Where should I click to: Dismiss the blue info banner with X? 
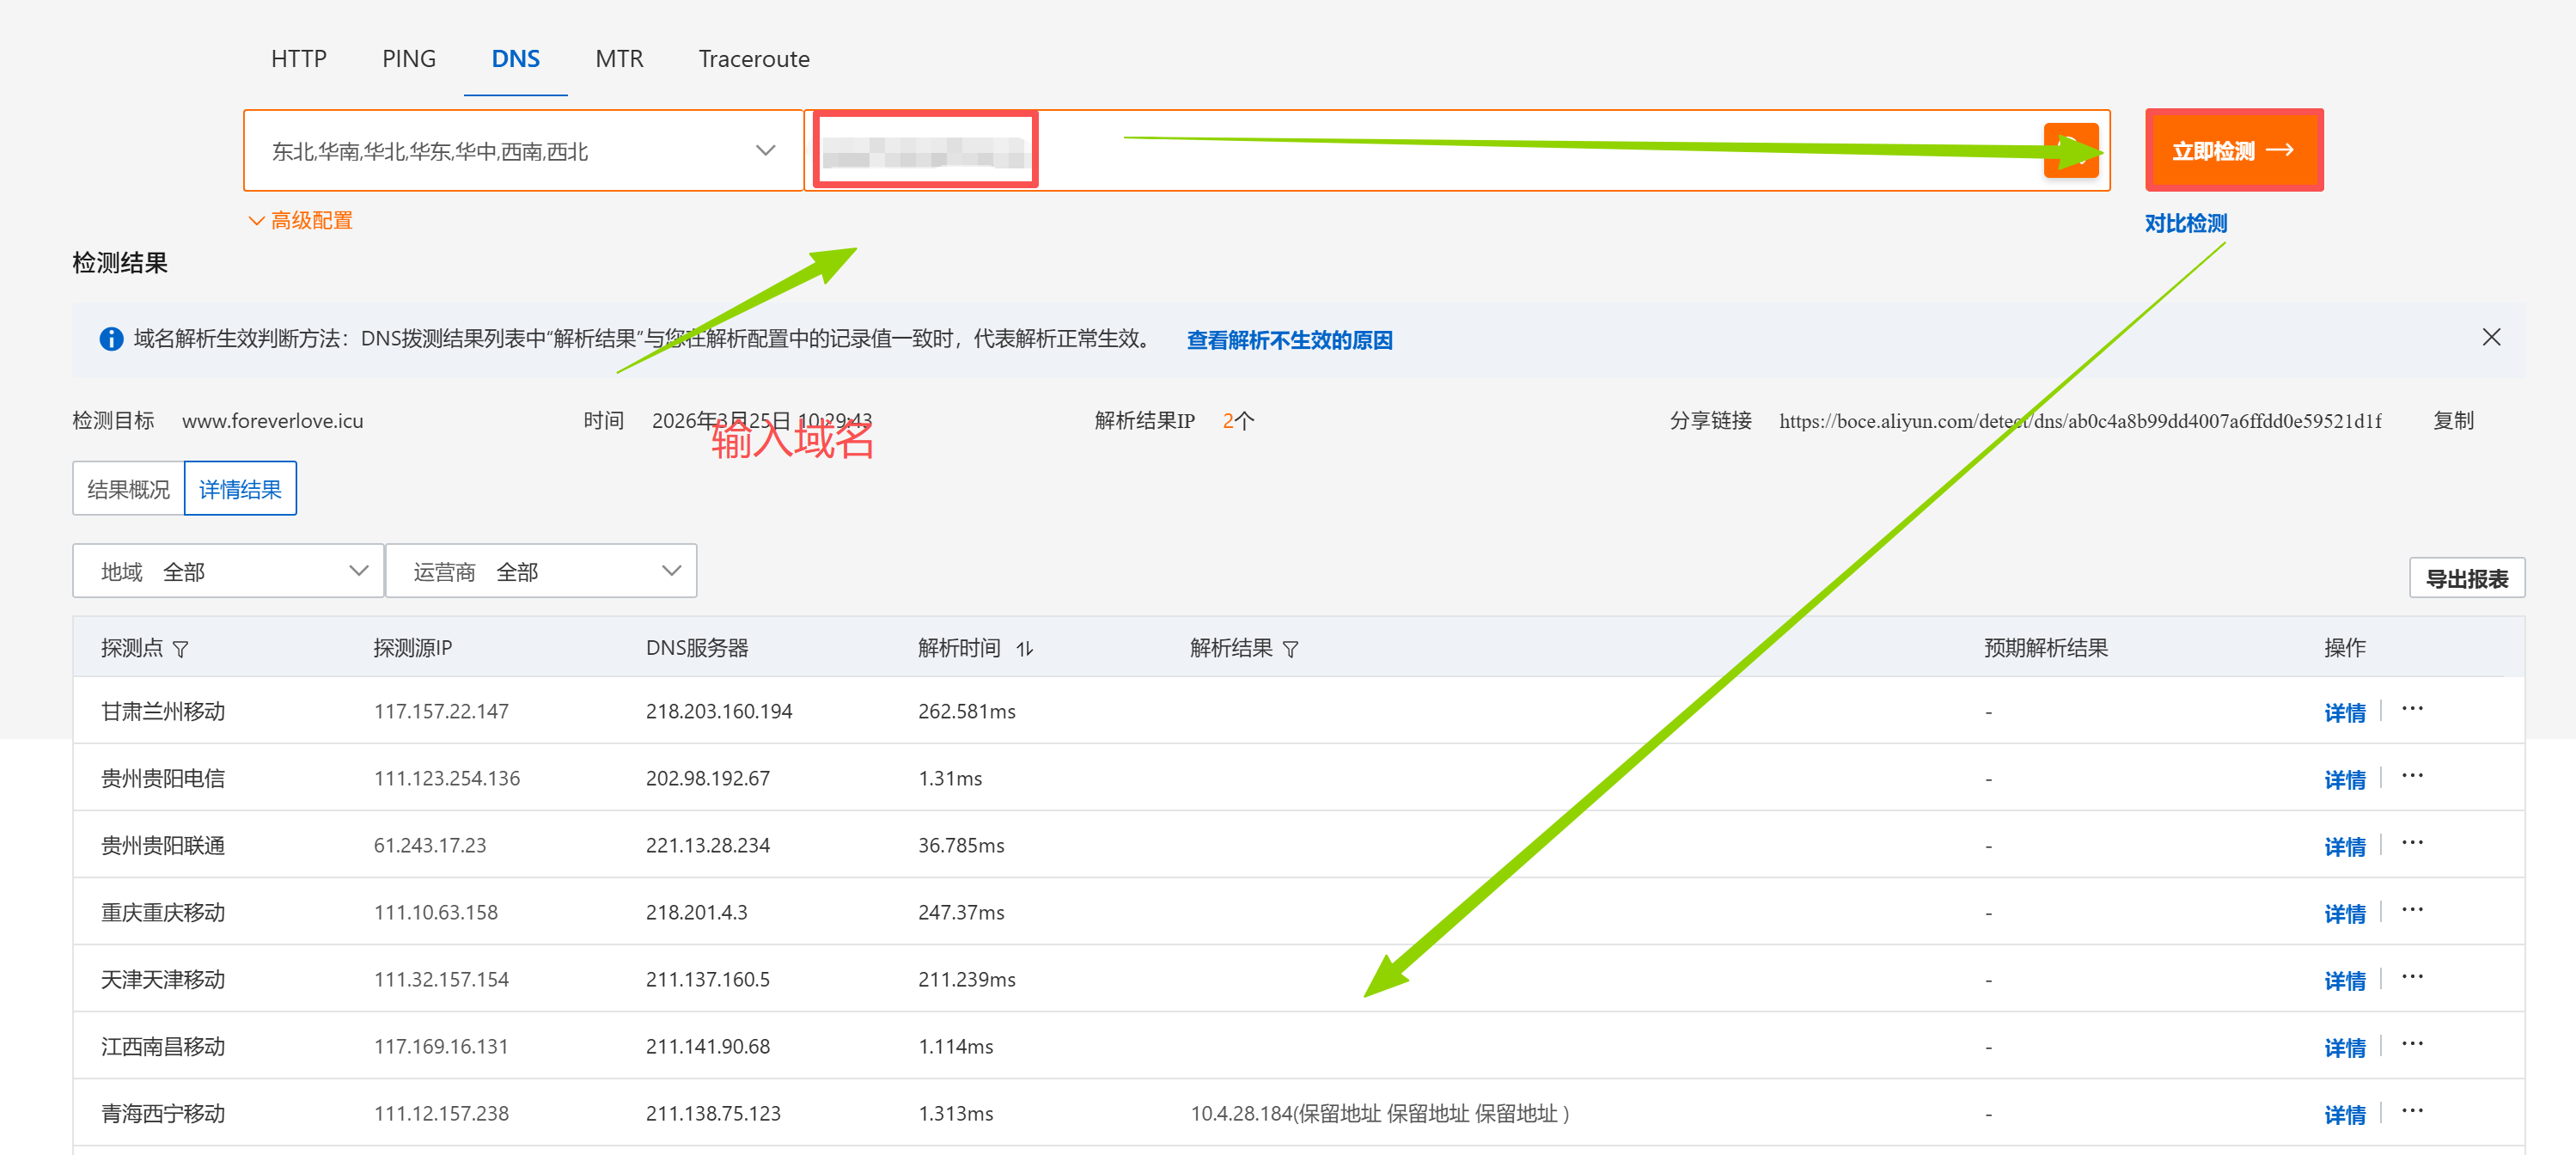pos(2491,338)
